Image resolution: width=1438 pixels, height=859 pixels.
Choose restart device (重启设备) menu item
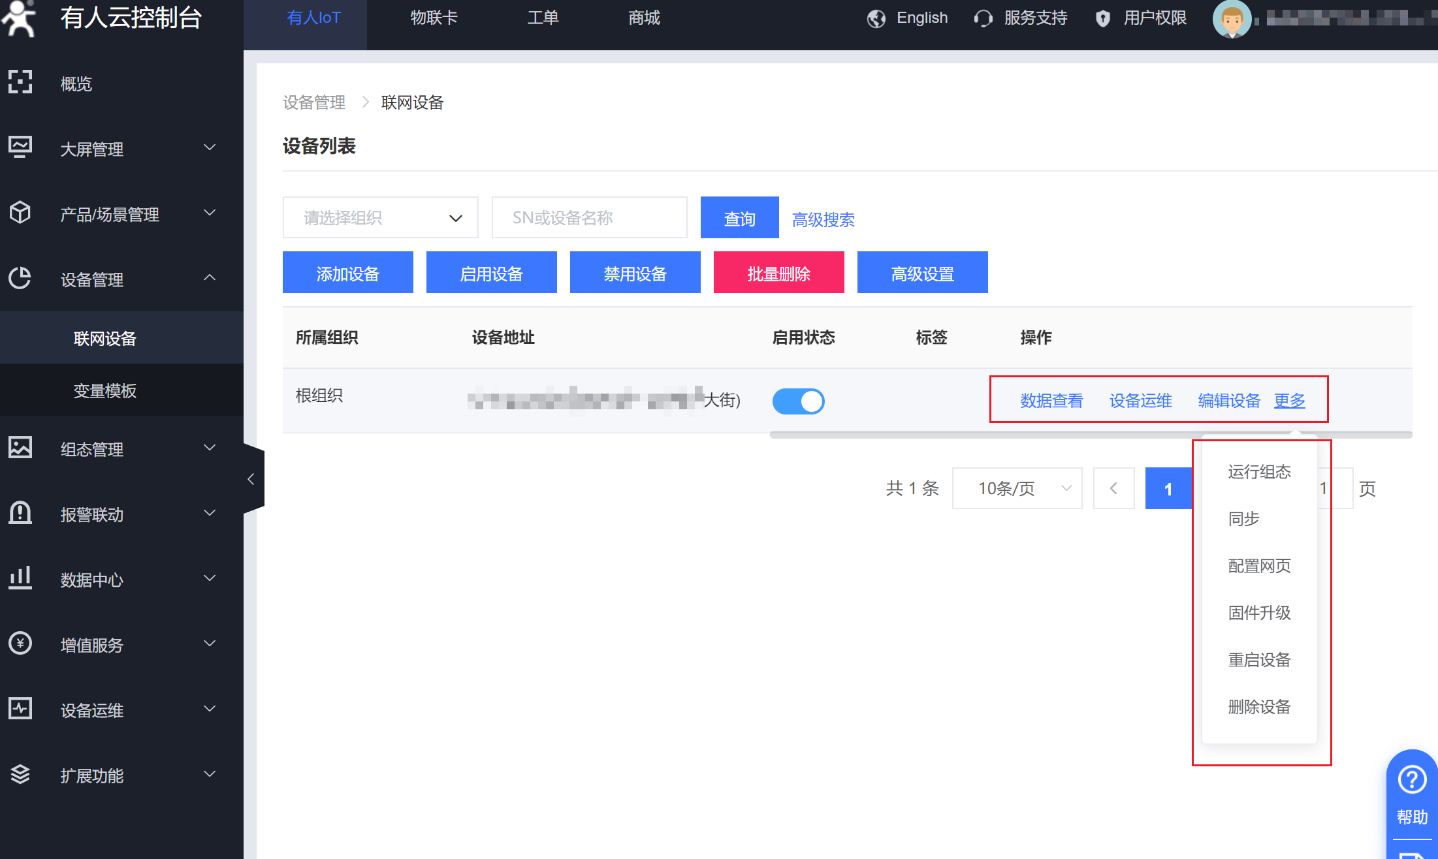(1259, 660)
